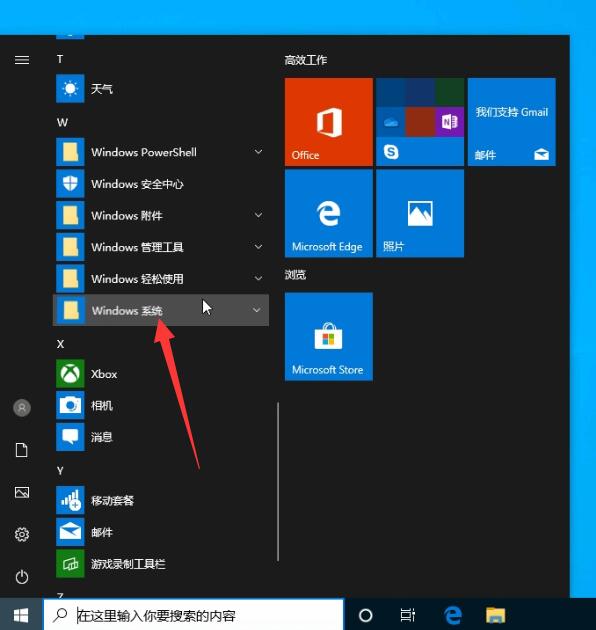The height and width of the screenshot is (630, 596).
Task: Open Pictures from the Start sidebar
Action: (x=22, y=492)
